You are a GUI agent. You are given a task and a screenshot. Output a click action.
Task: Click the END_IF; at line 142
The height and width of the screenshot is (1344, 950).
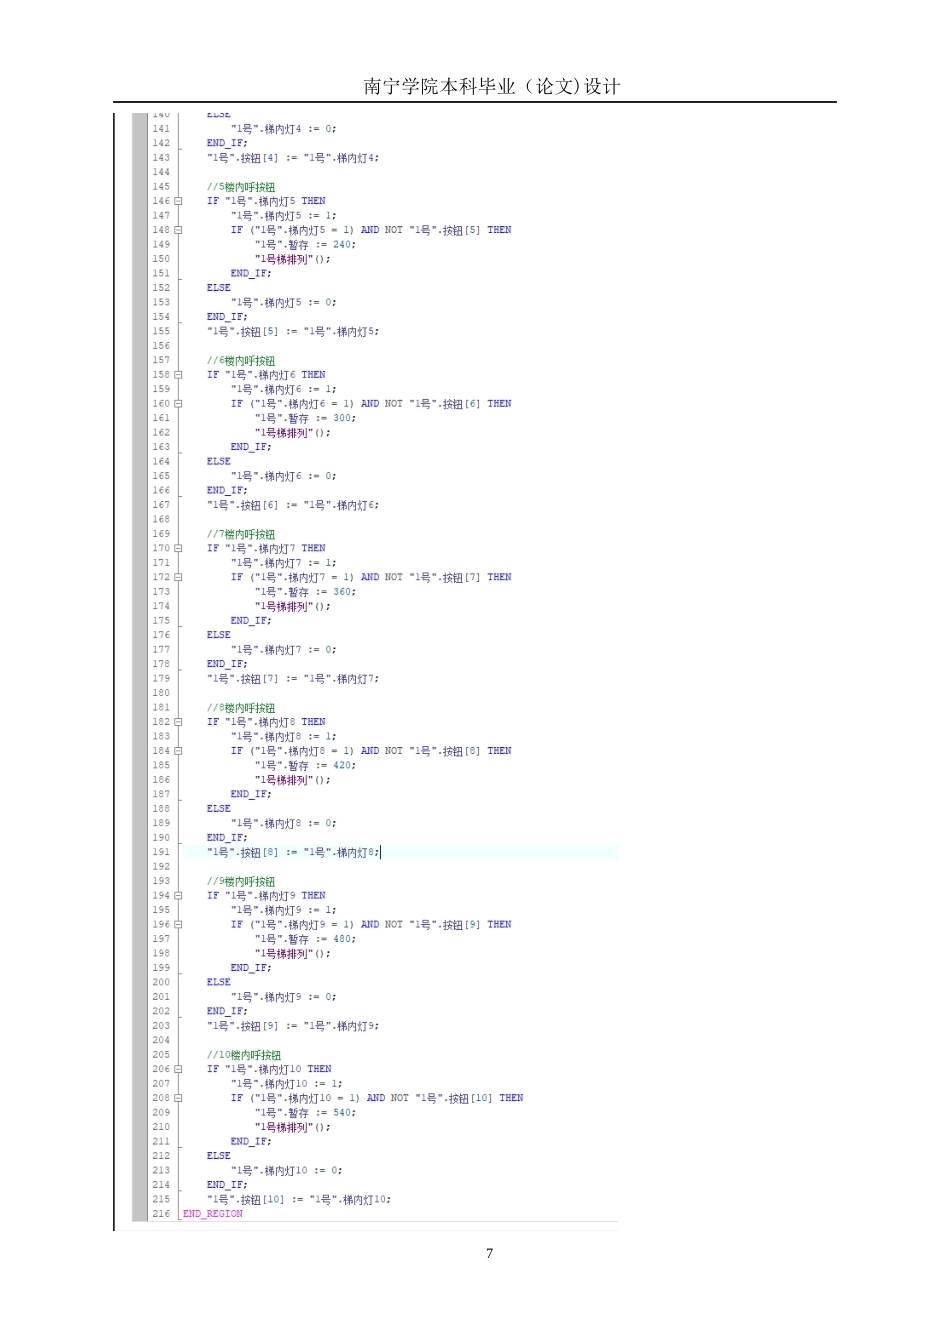tap(227, 143)
